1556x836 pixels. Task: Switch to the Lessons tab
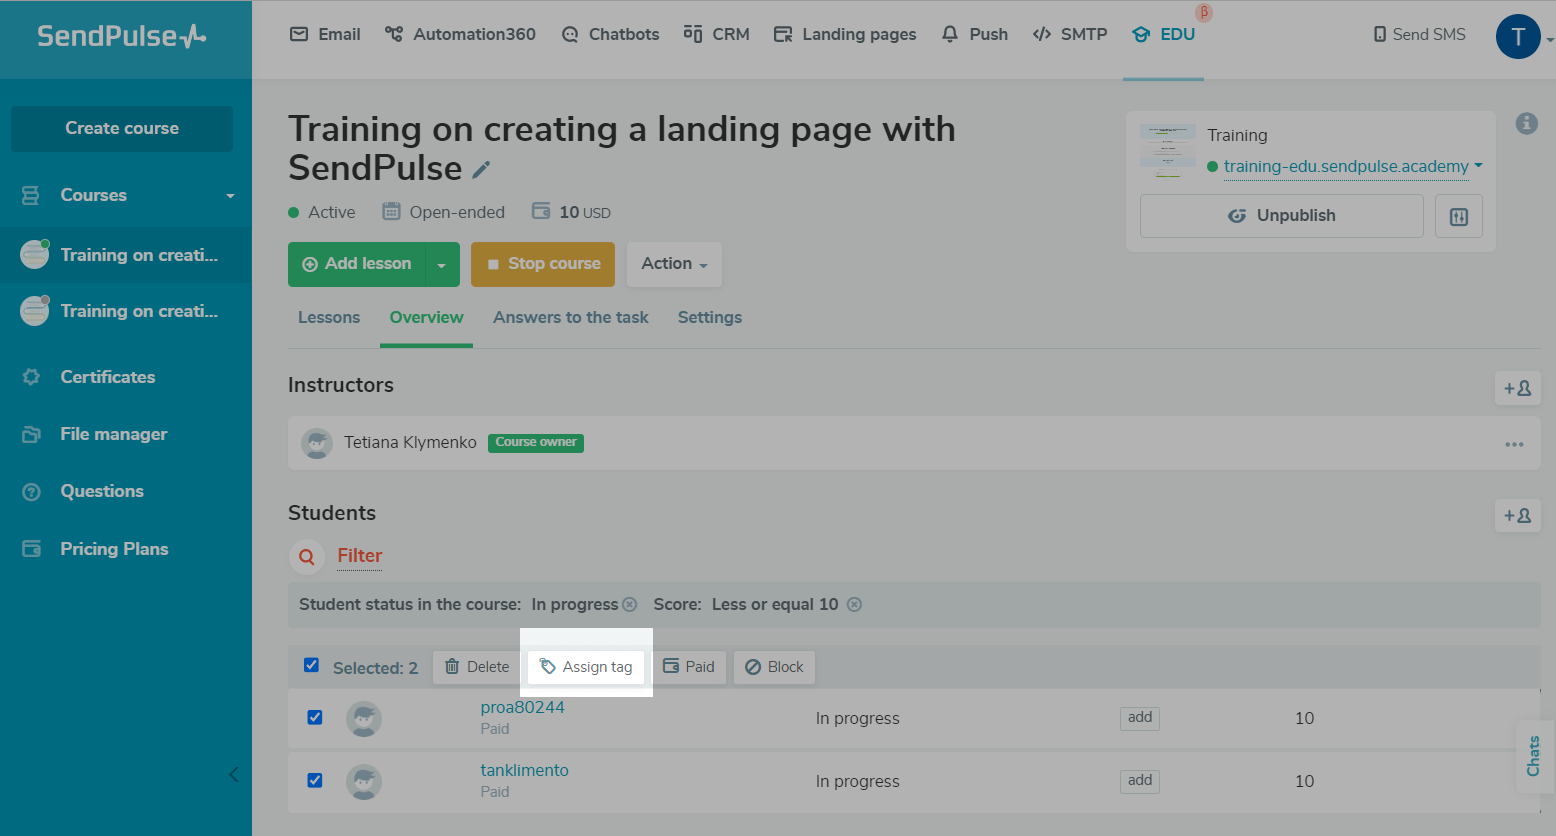coord(329,317)
